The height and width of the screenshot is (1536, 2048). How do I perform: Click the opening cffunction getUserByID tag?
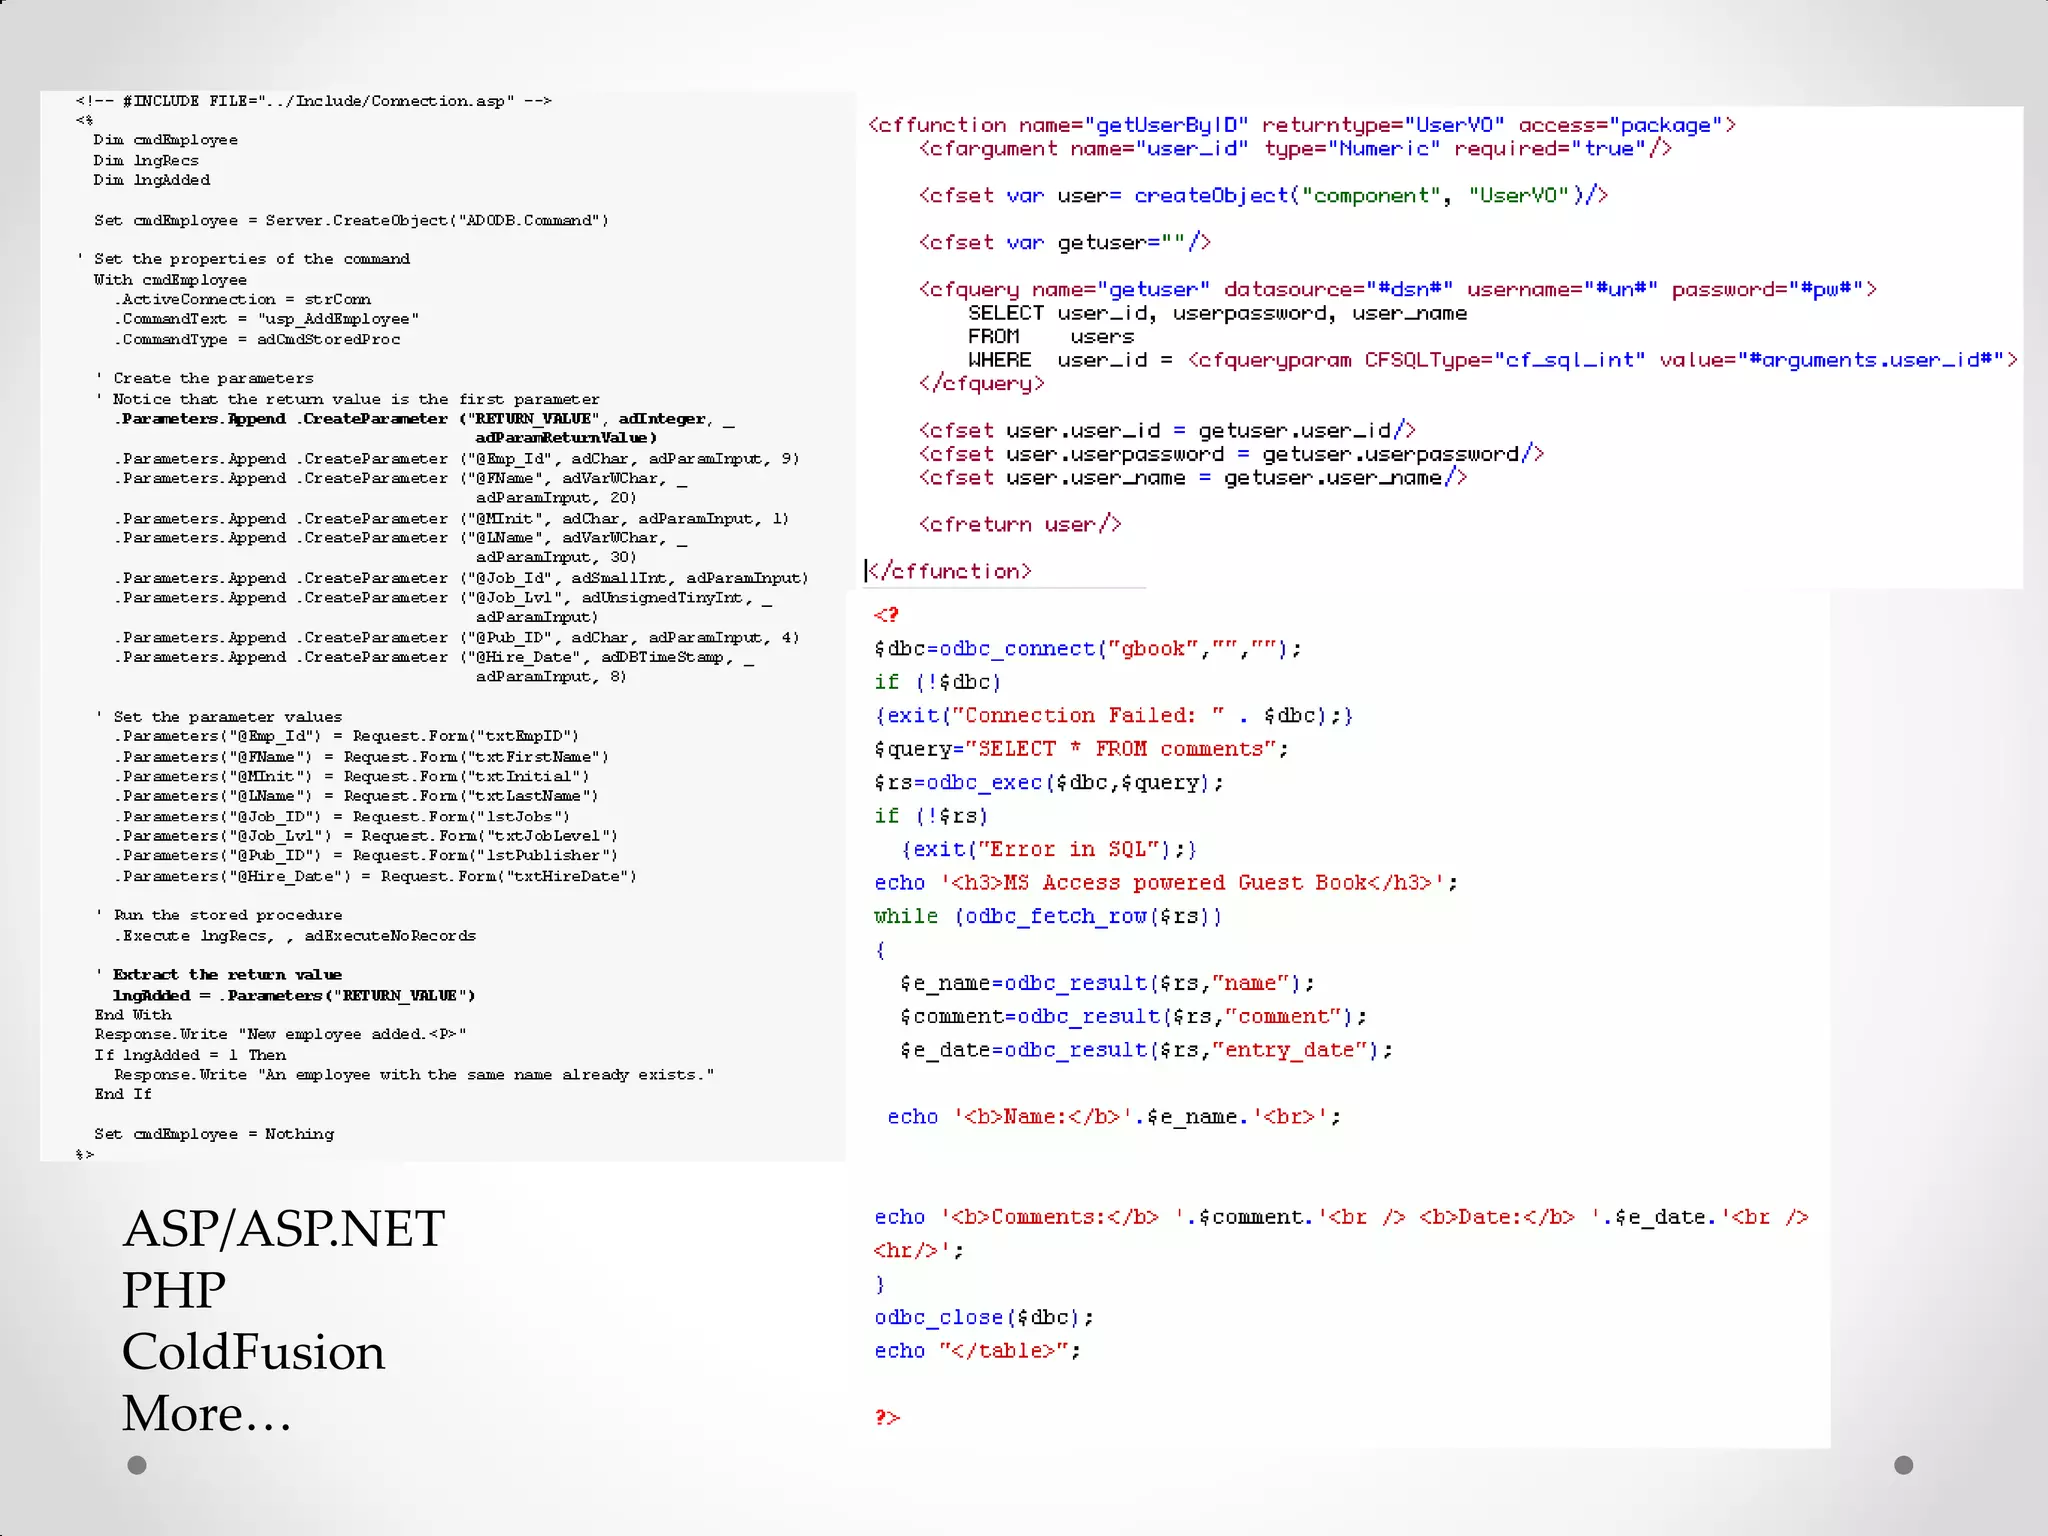1301,125
